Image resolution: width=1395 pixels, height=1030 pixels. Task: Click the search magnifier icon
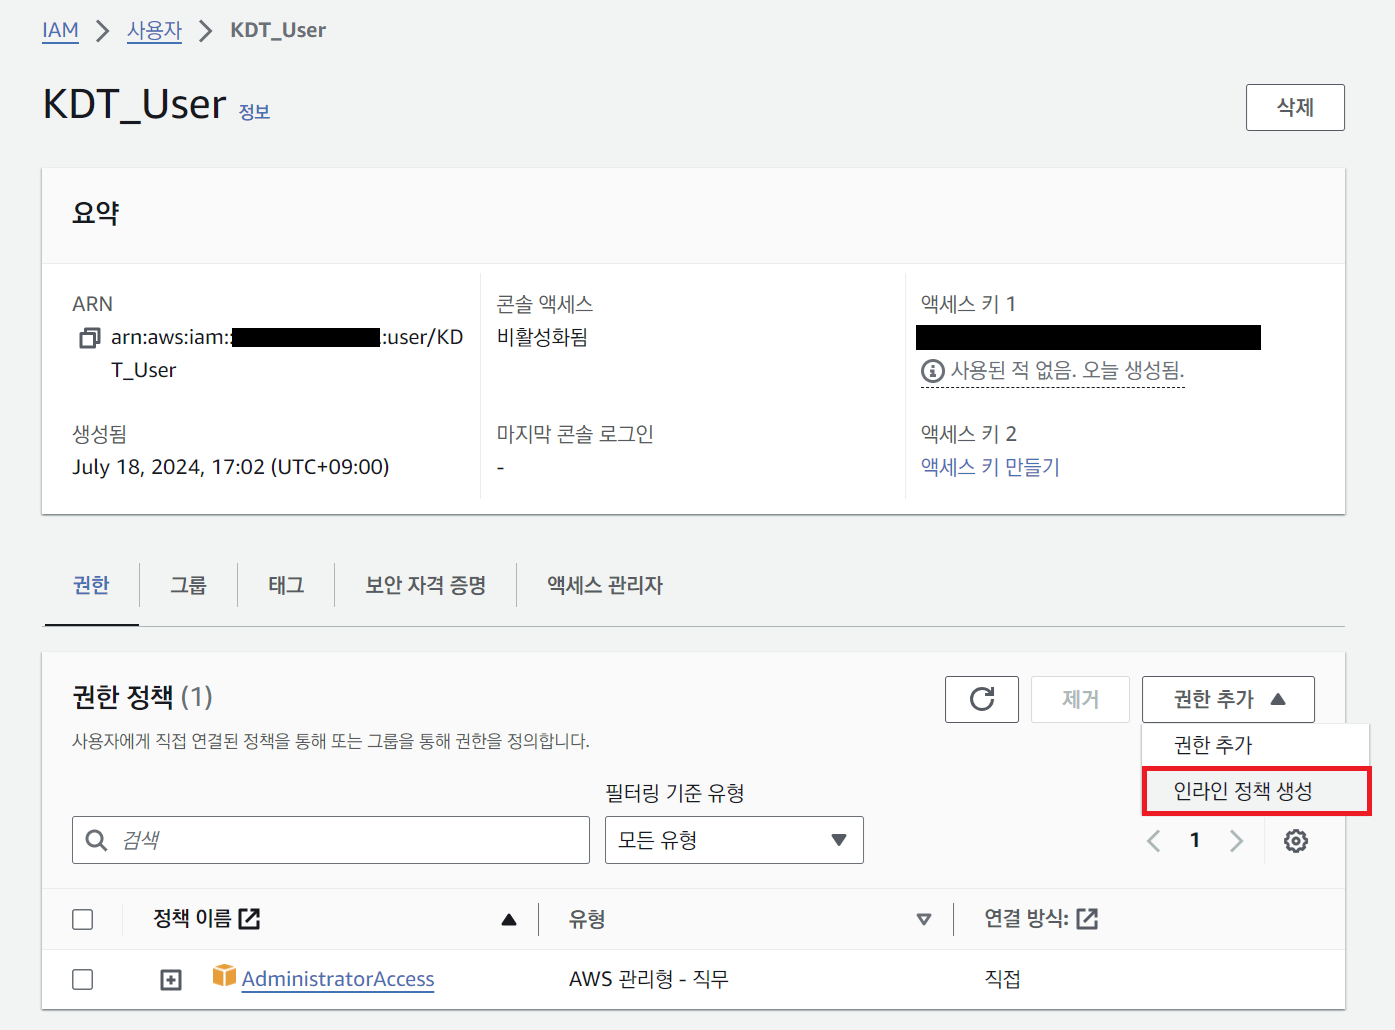tap(96, 840)
